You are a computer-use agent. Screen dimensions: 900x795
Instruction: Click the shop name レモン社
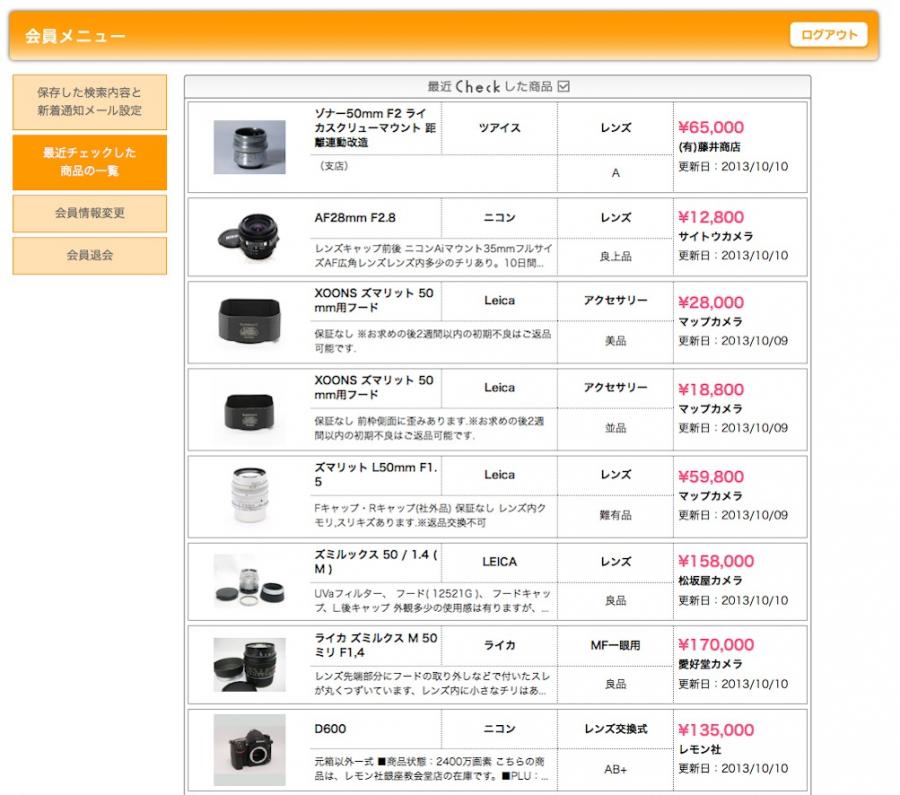[x=699, y=749]
